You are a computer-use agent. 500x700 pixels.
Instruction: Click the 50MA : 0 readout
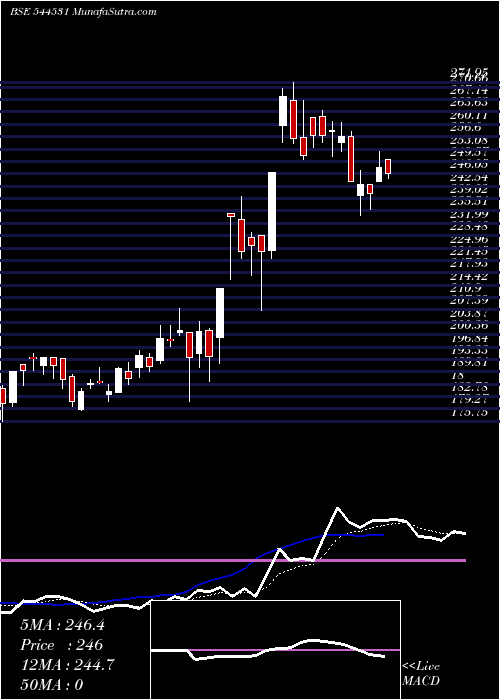coord(52,685)
